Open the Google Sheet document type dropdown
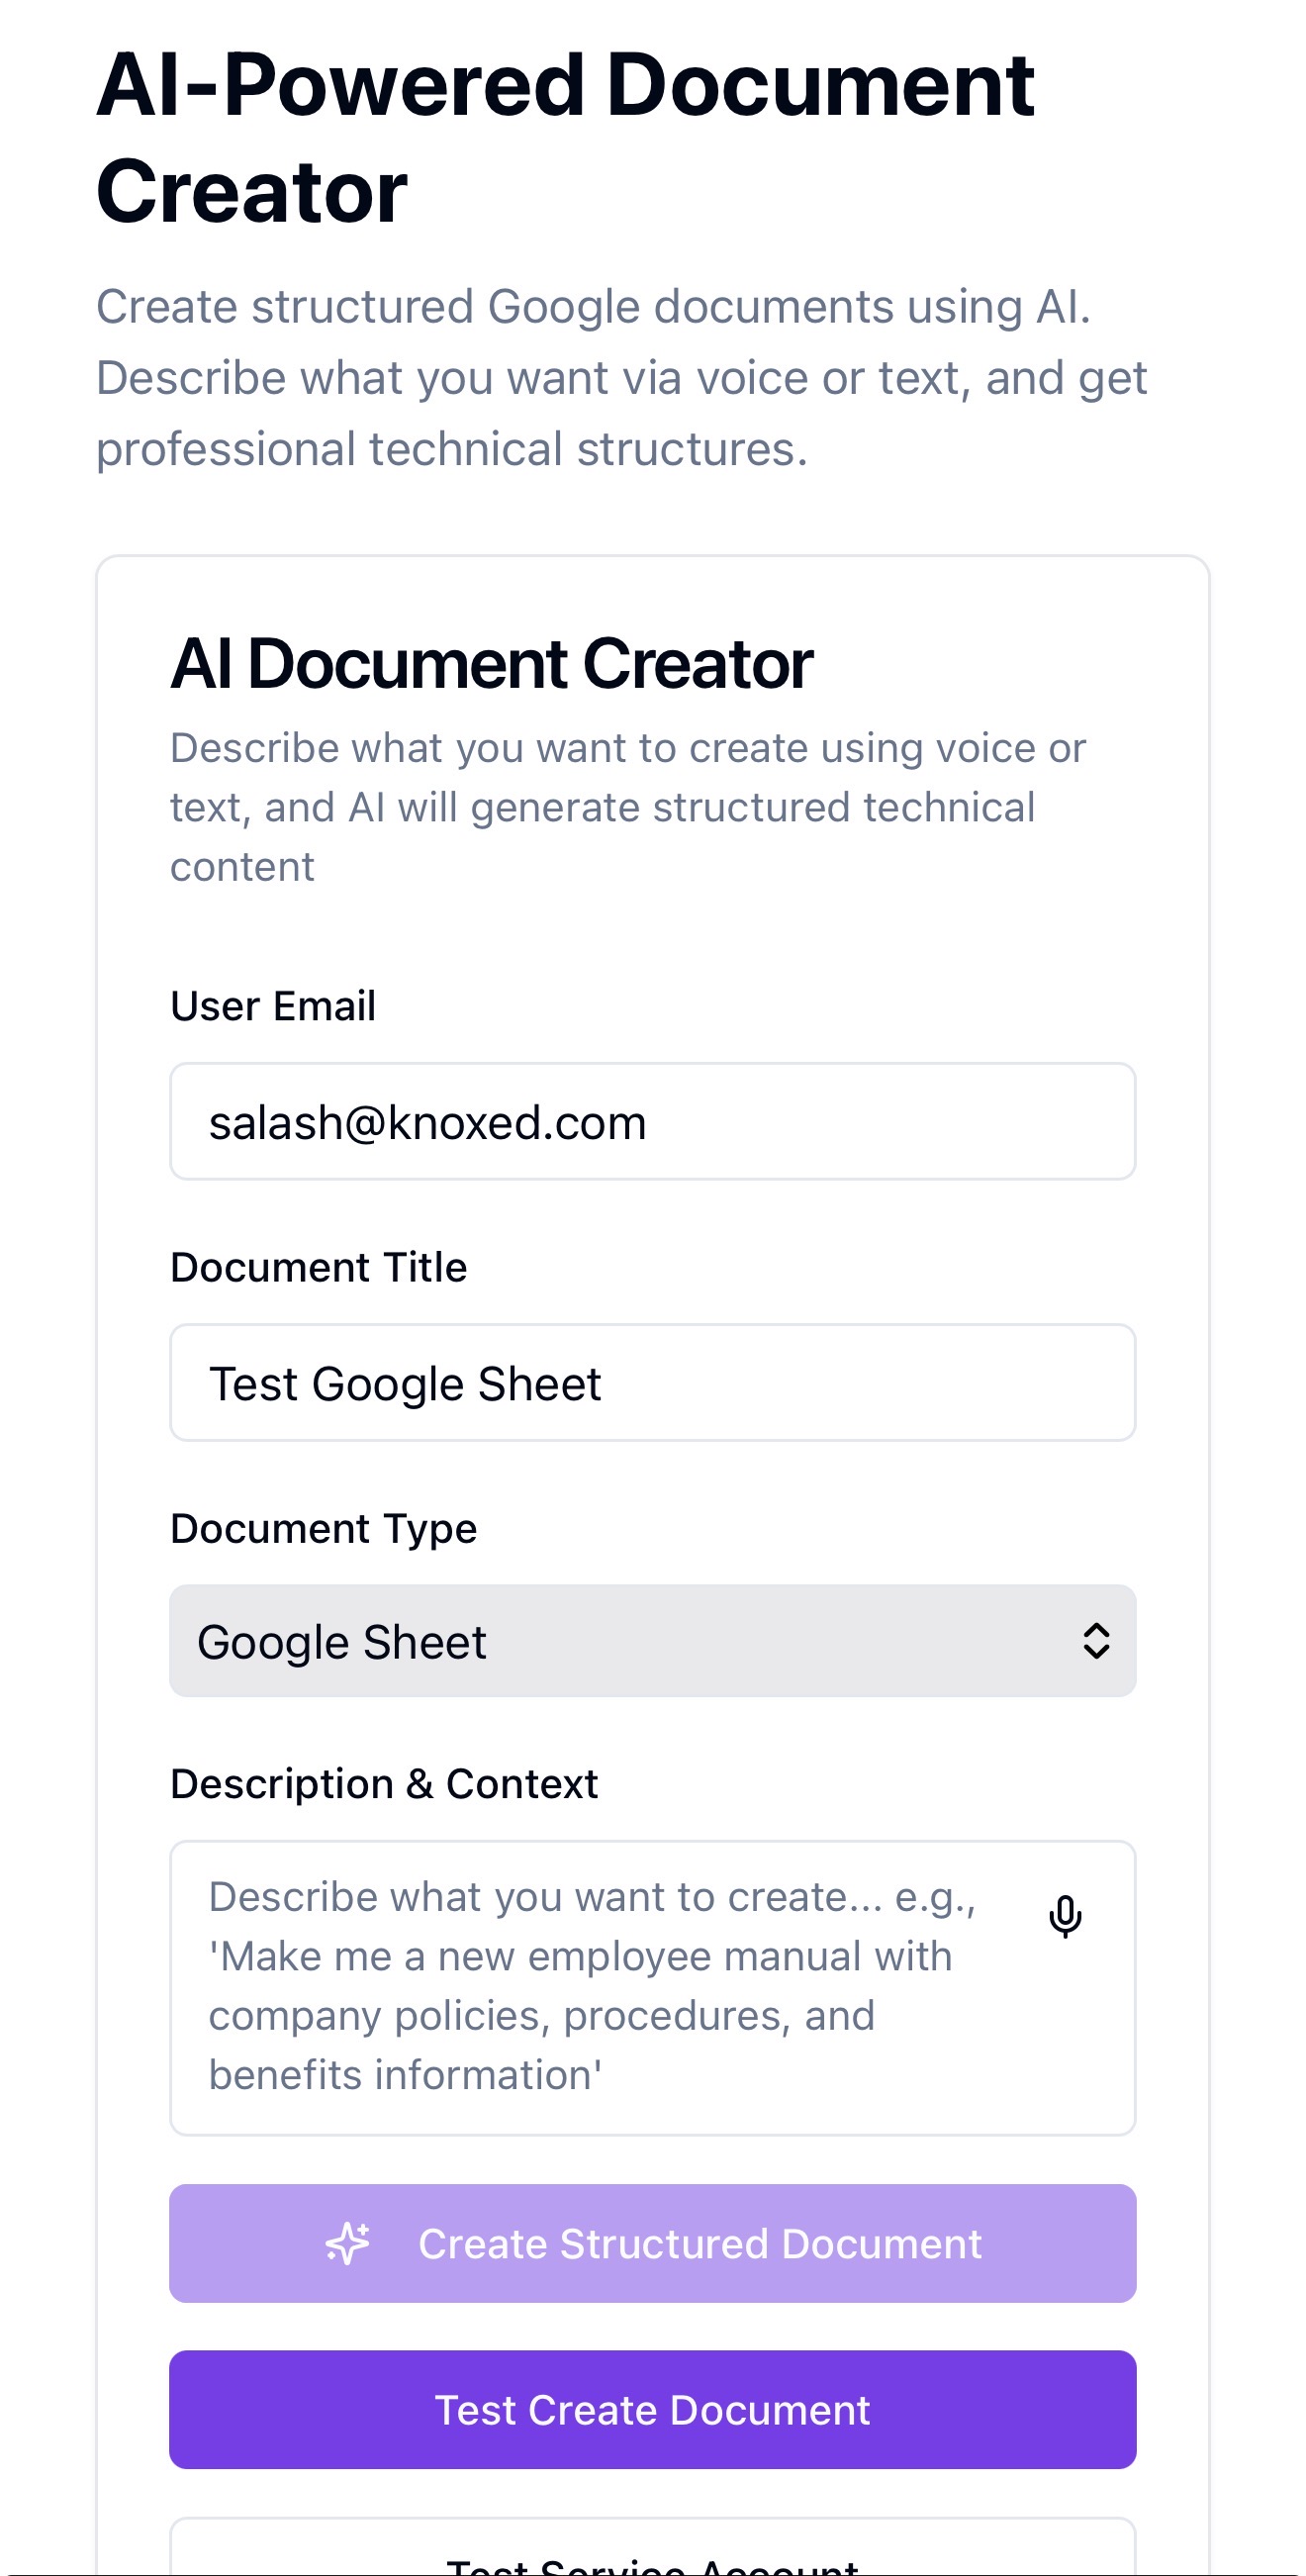The image size is (1306, 2576). pyautogui.click(x=652, y=1641)
